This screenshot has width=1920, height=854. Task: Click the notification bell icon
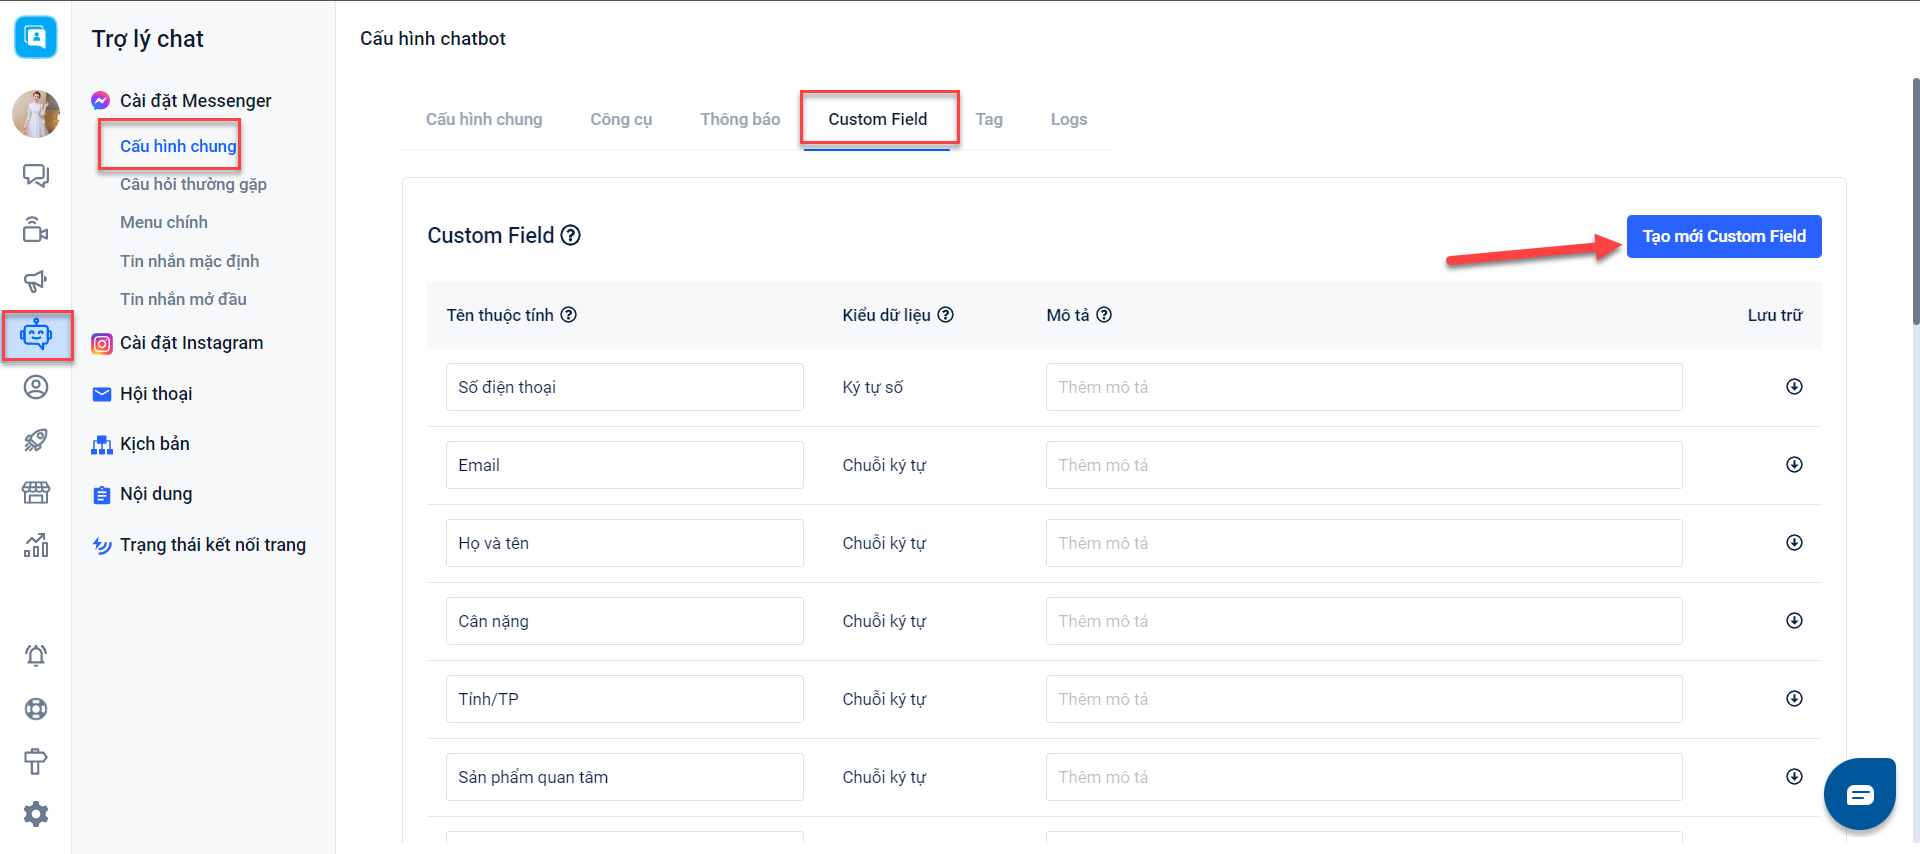[x=36, y=656]
